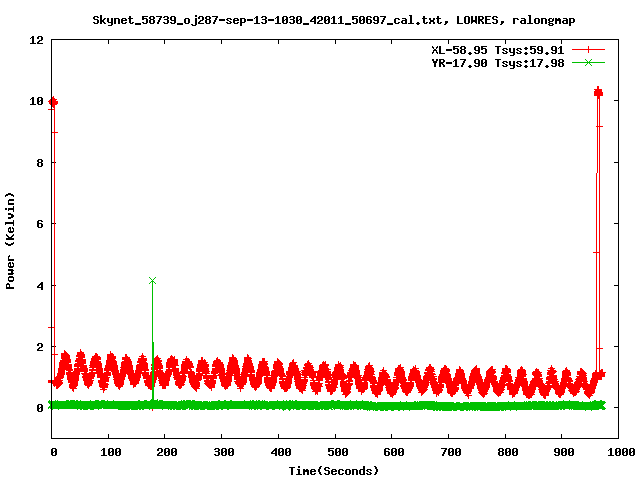The height and width of the screenshot is (480, 640).
Task: Click the y-axis tick label '12'
Action: tap(37, 40)
